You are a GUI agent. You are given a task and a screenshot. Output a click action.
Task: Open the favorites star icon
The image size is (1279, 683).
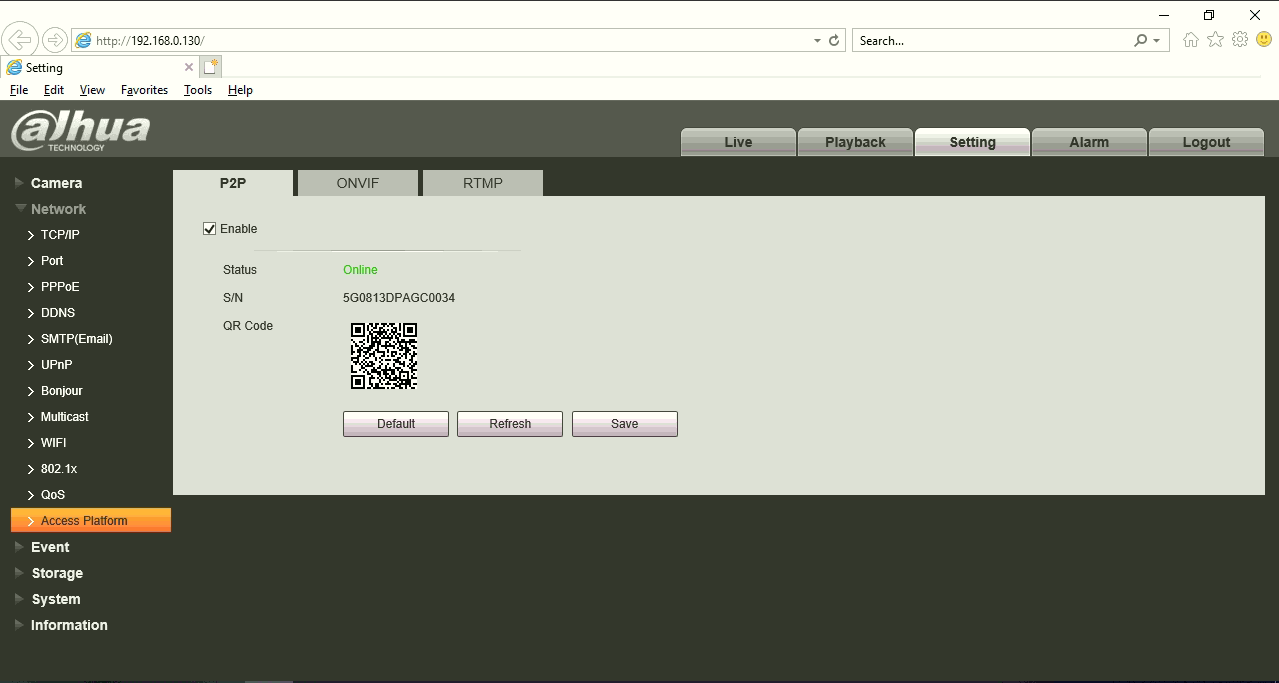pos(1215,40)
